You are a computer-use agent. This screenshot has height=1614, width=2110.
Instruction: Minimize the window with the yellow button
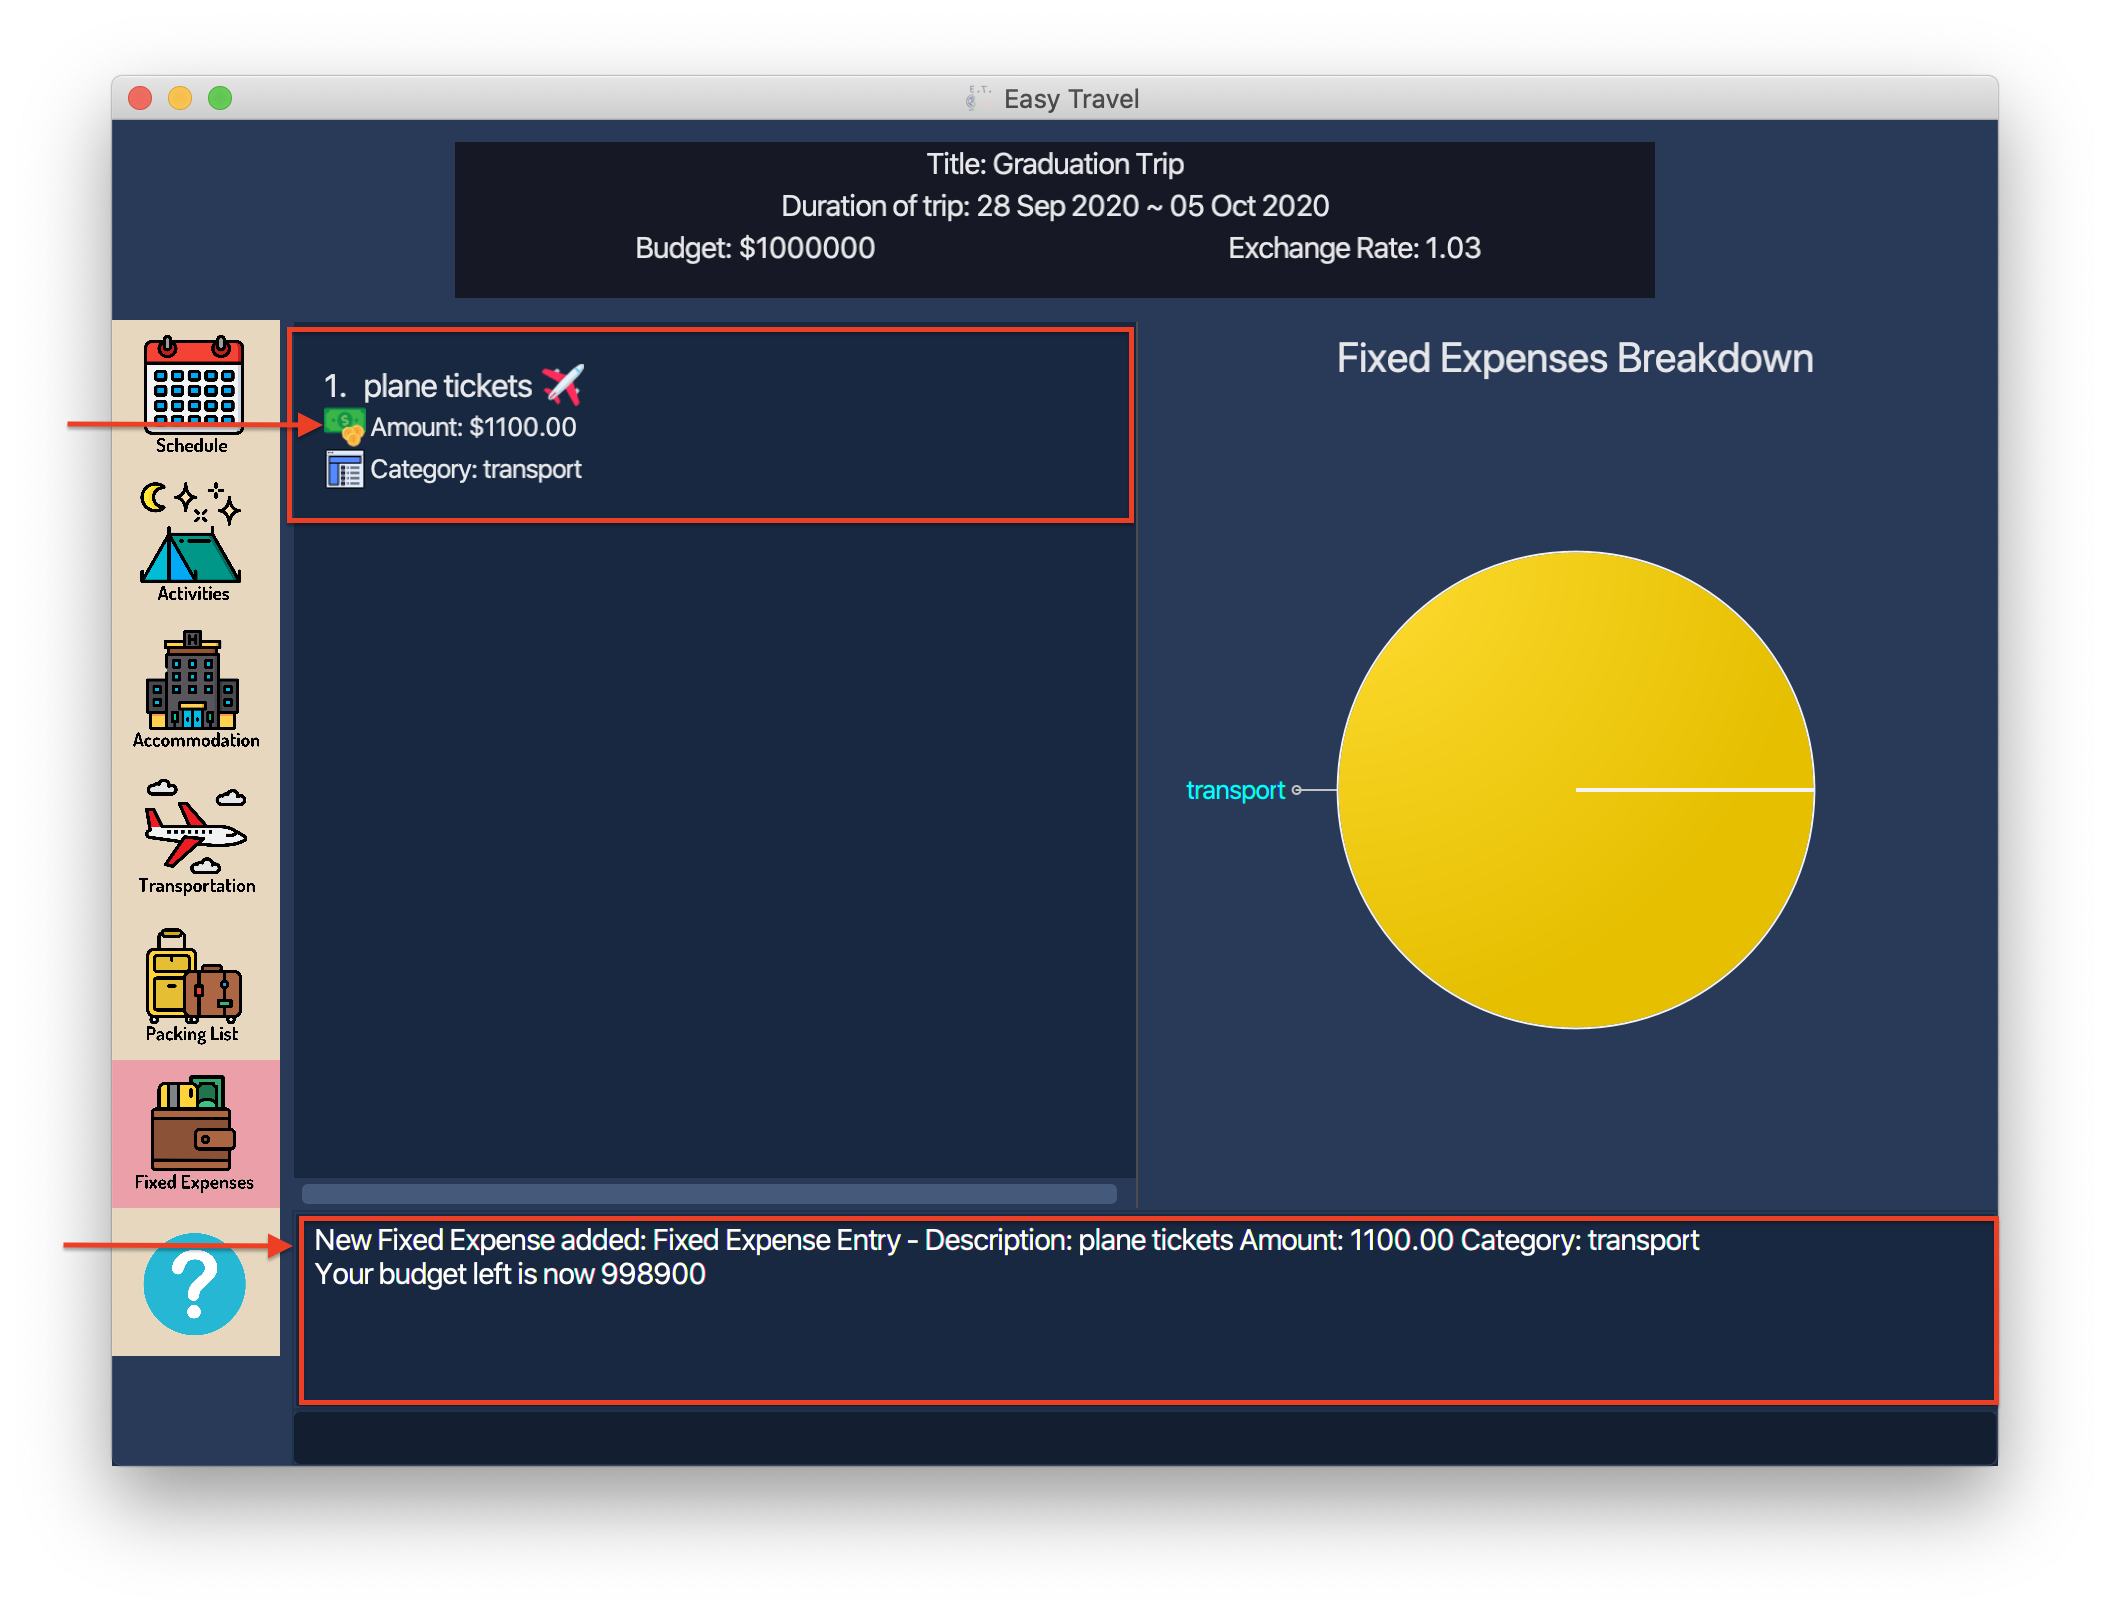(180, 98)
